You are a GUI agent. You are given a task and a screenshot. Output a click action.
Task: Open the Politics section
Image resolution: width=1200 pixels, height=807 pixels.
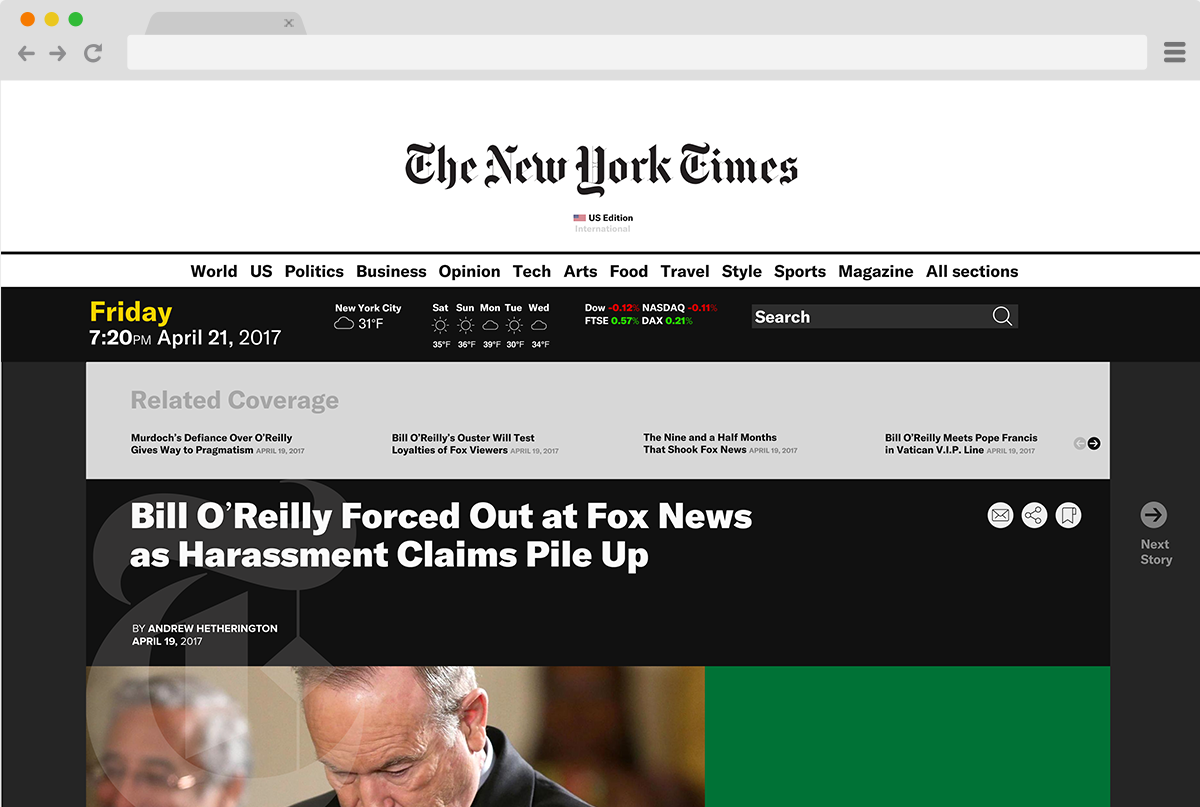pyautogui.click(x=314, y=271)
